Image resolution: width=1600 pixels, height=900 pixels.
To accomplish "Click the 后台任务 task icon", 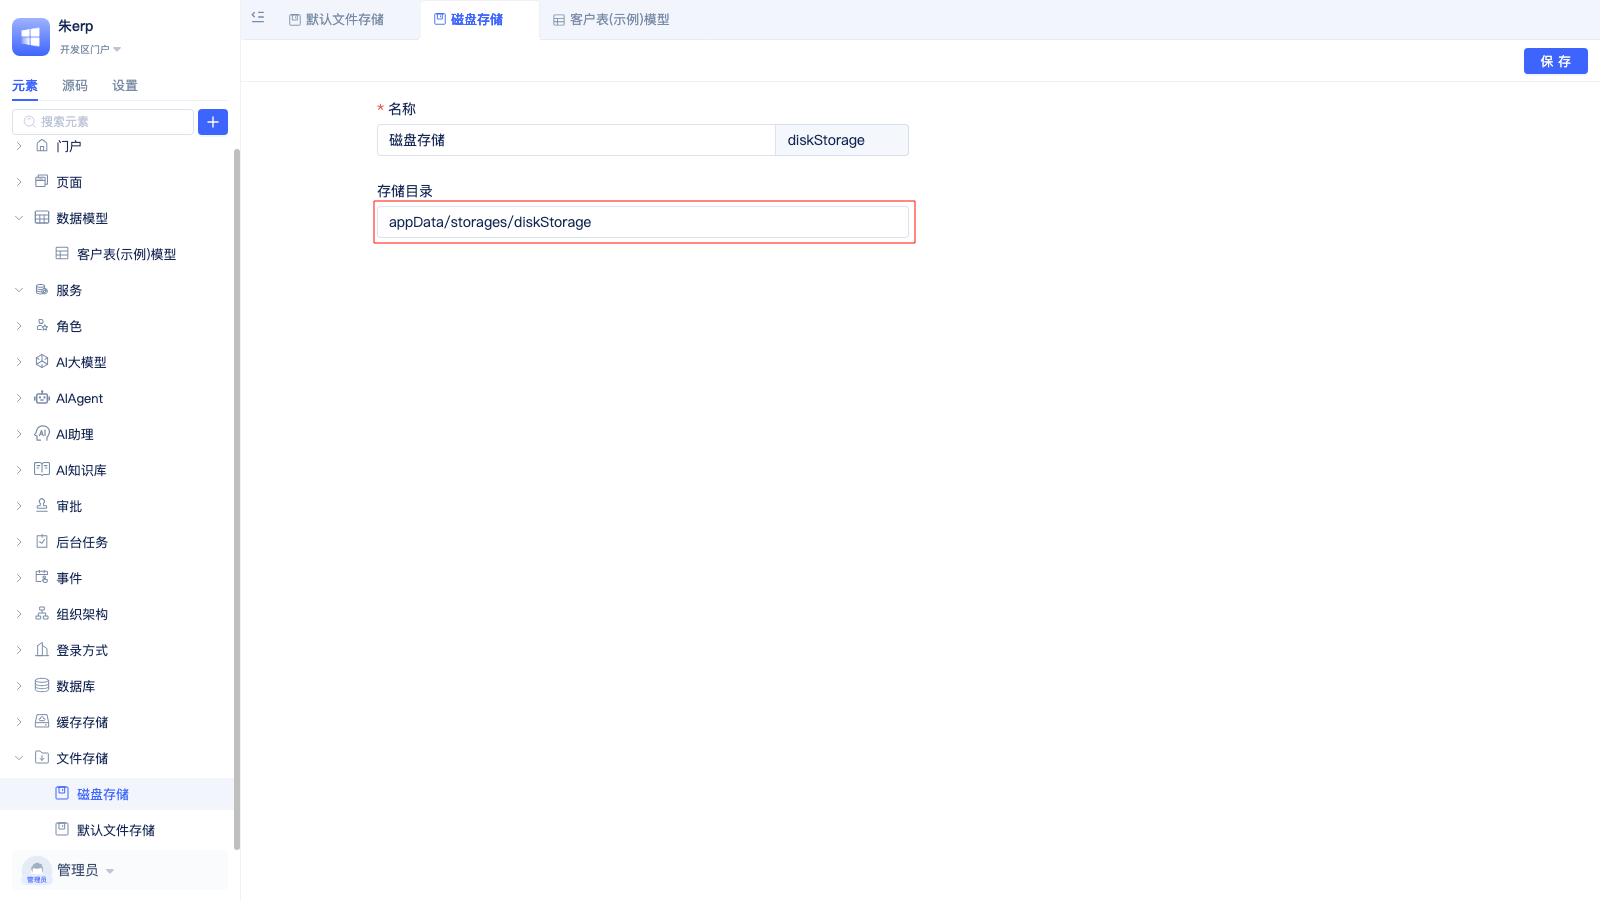I will click(x=42, y=542).
